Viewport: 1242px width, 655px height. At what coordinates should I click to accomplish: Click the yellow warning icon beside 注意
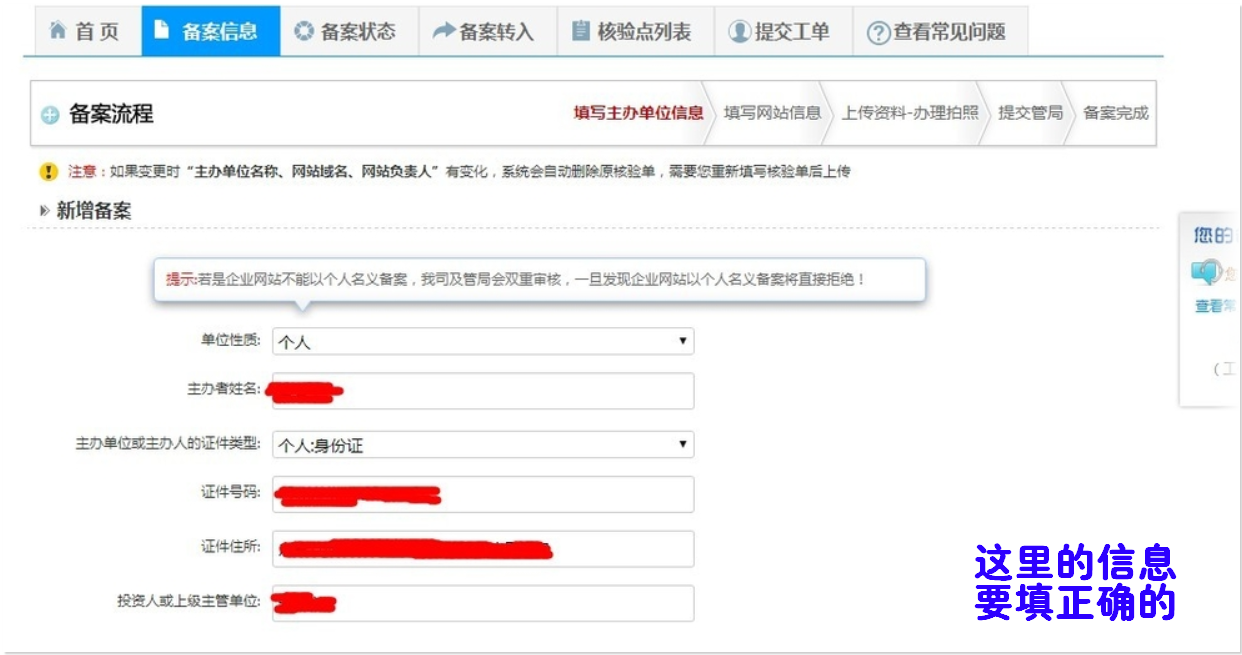pos(48,172)
